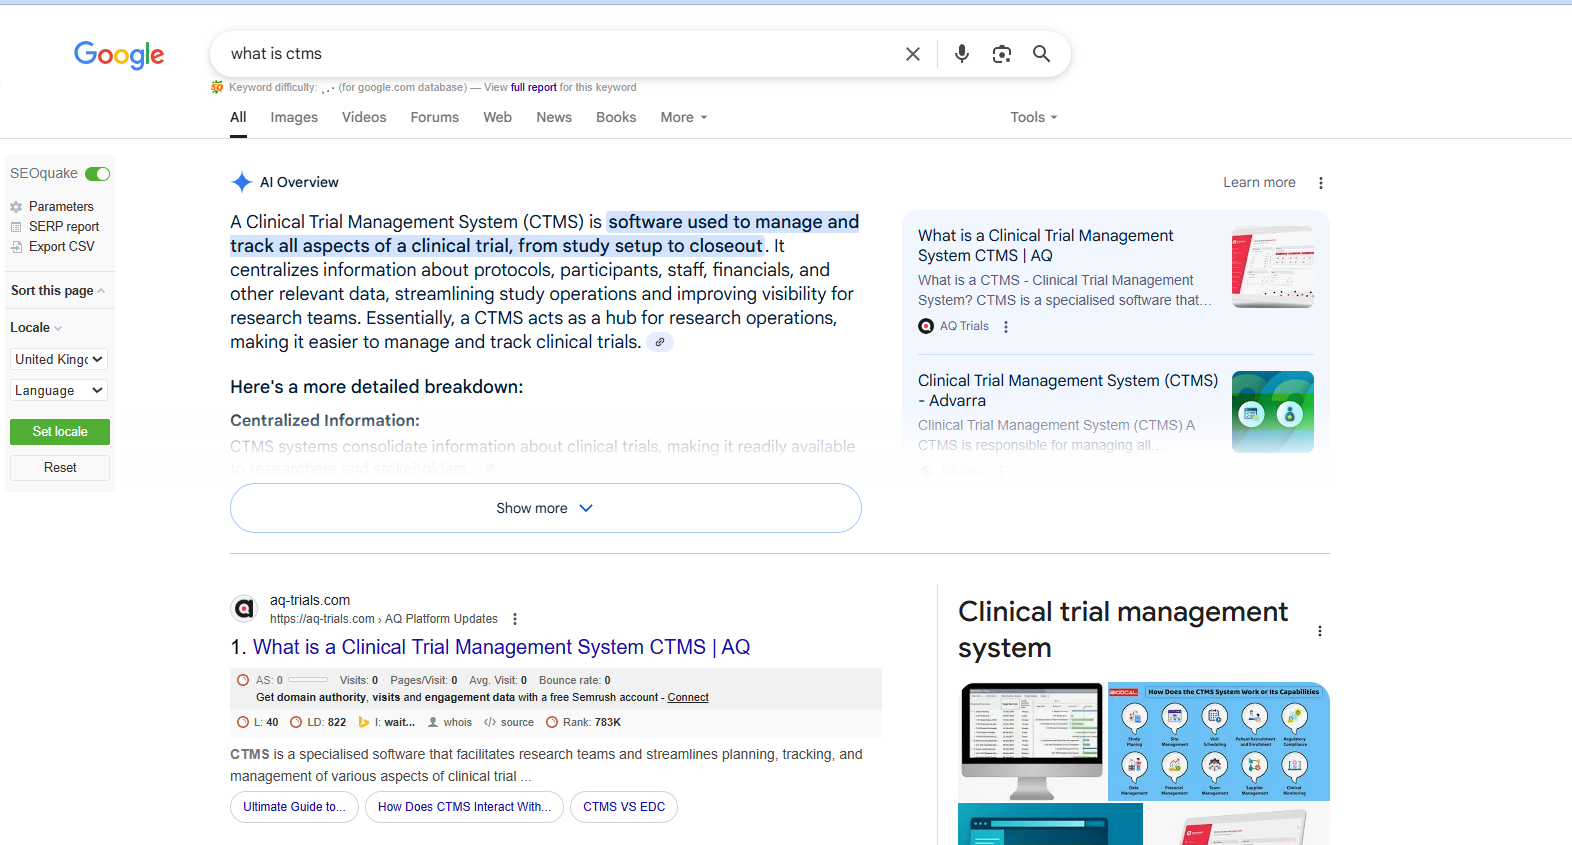
Task: Collapse the Locale section
Action: tap(36, 328)
